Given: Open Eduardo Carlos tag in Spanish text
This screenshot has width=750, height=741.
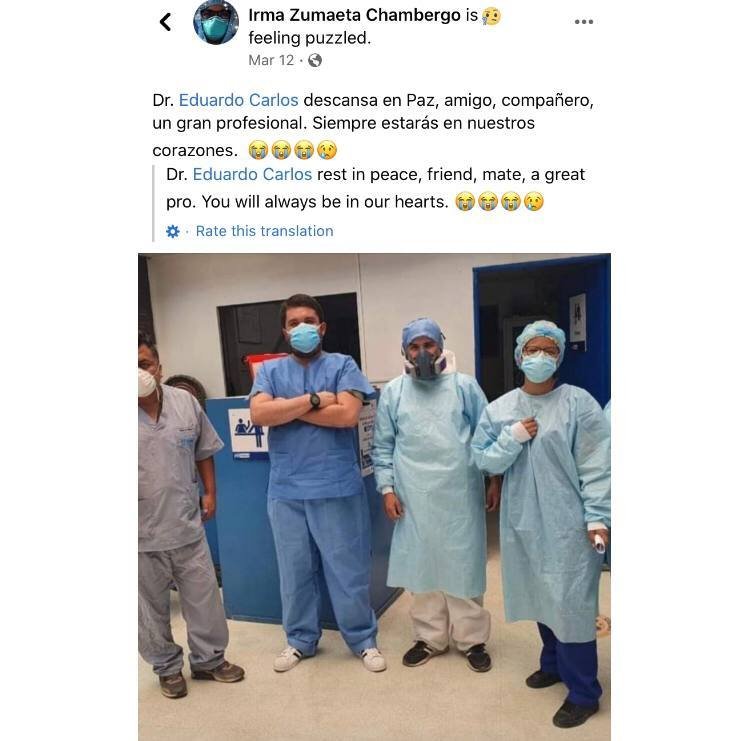Looking at the screenshot, I should coord(238,100).
